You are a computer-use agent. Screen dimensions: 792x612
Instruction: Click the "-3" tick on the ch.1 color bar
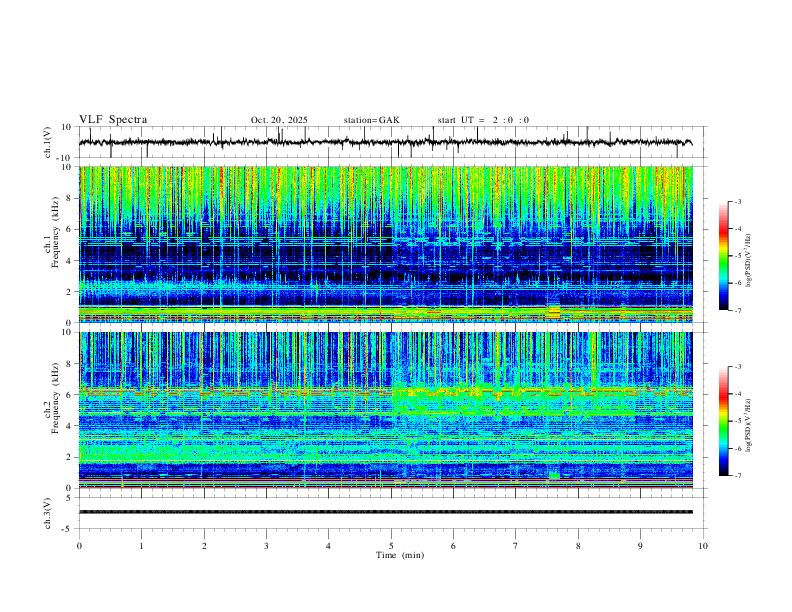(737, 201)
